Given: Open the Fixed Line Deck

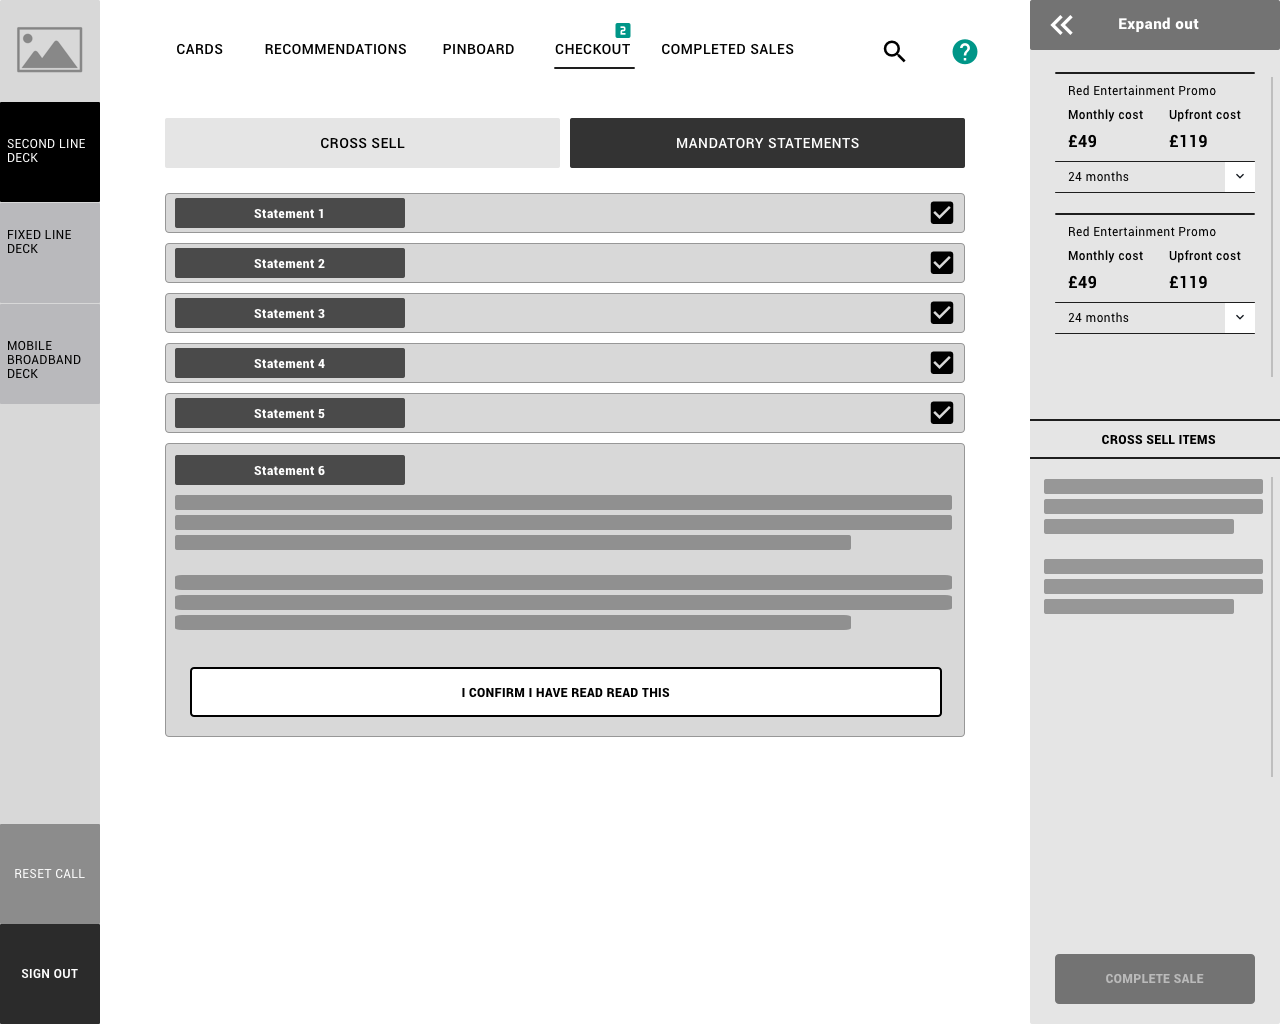Looking at the screenshot, I should pyautogui.click(x=50, y=253).
